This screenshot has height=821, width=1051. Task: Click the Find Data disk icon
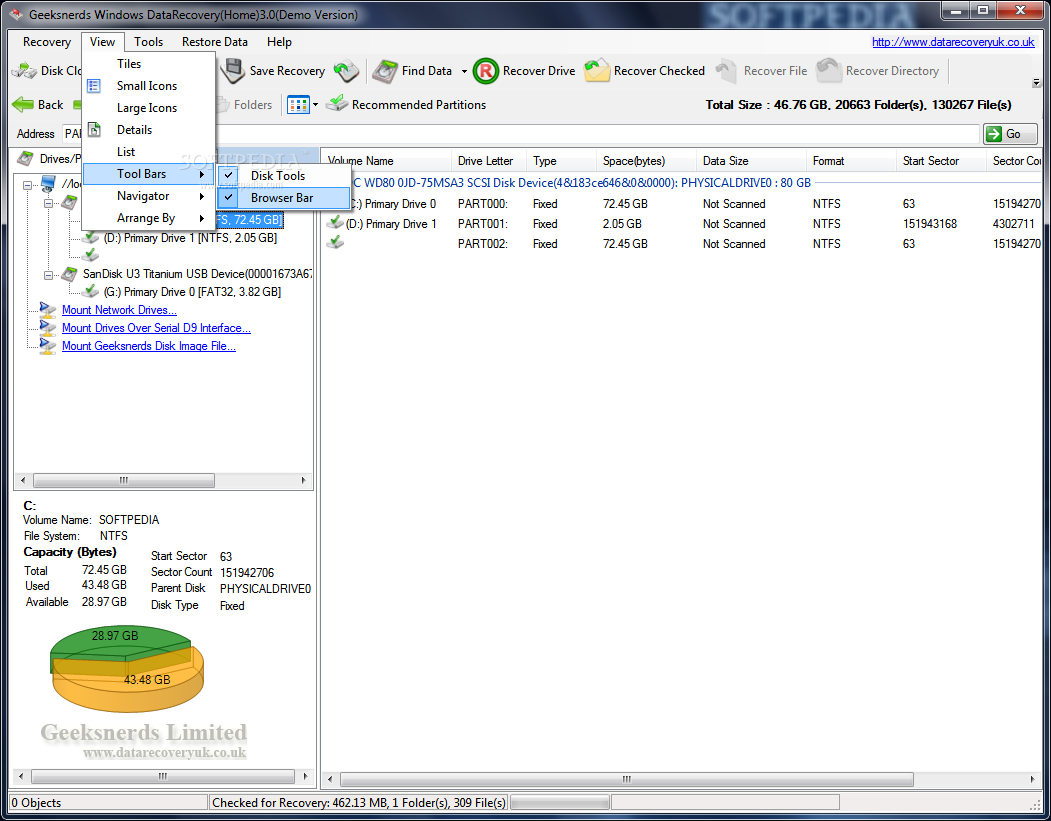click(x=385, y=71)
